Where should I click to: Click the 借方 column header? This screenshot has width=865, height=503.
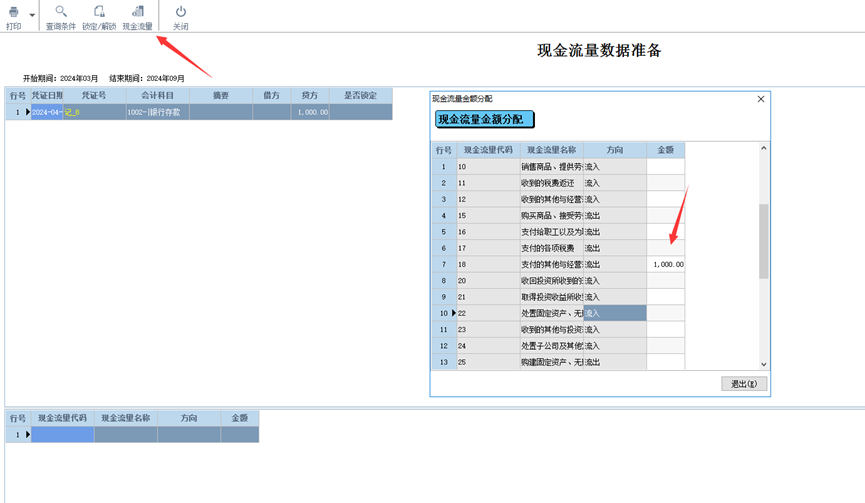[271, 95]
